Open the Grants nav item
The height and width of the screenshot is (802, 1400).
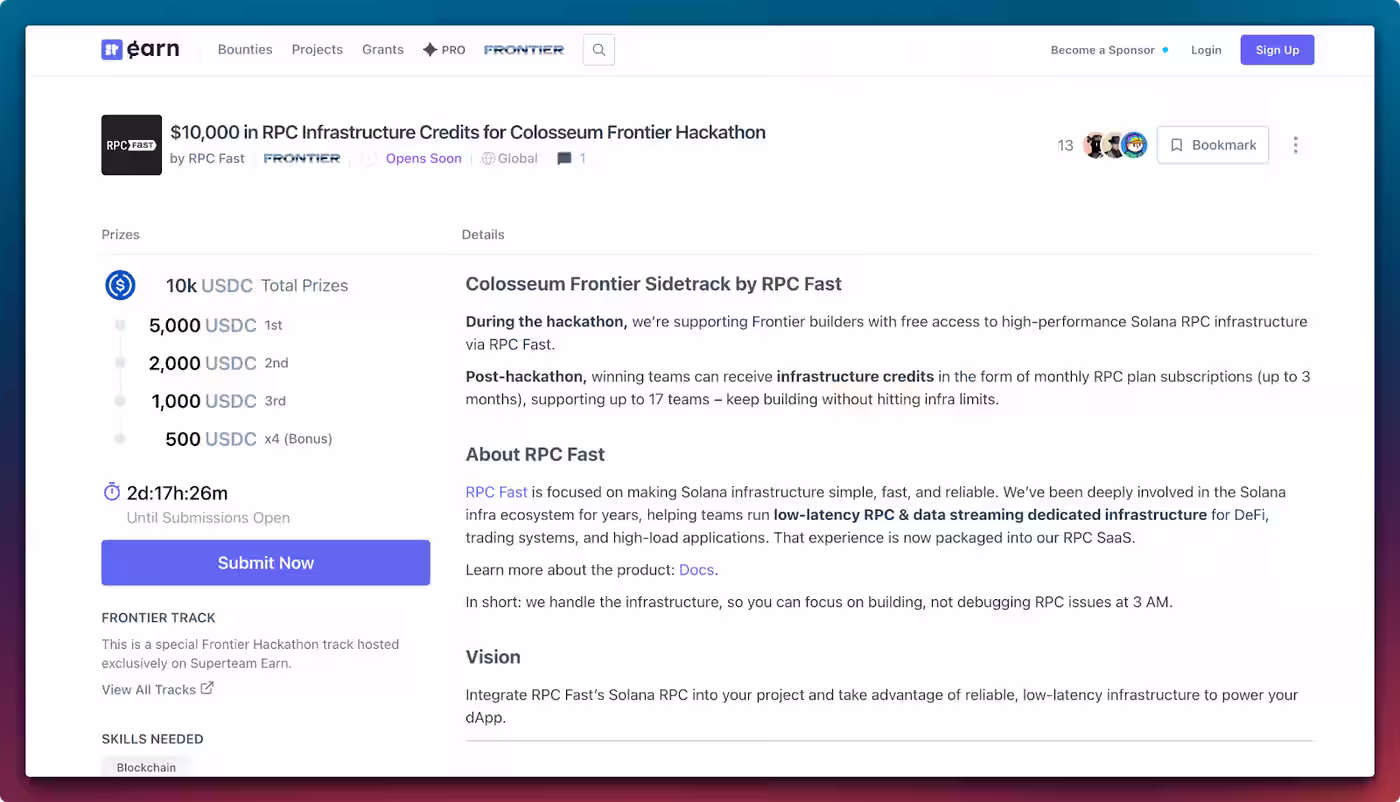pyautogui.click(x=383, y=49)
